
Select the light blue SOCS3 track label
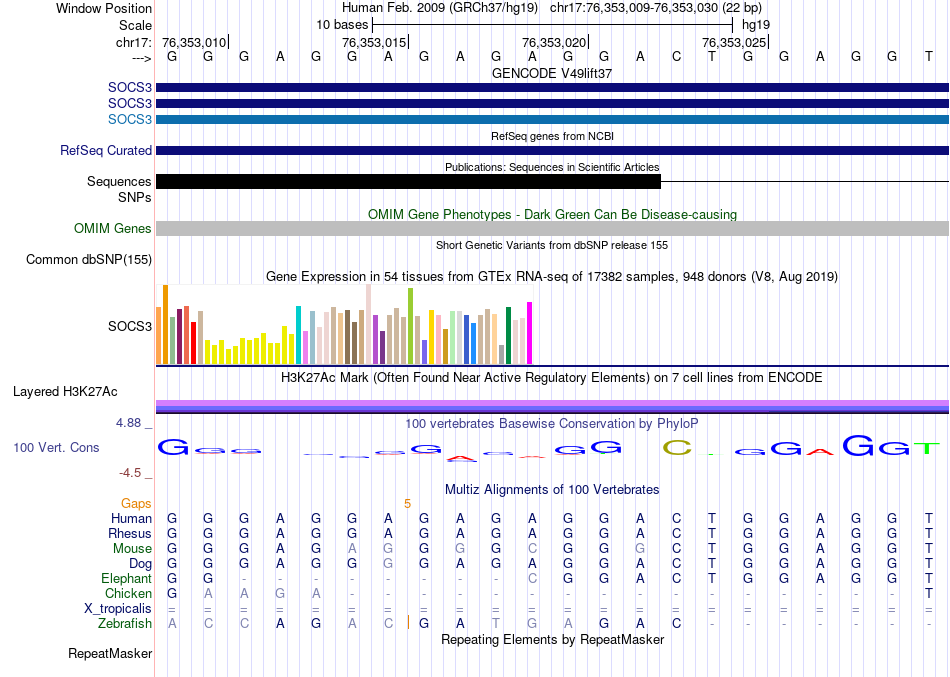click(130, 119)
